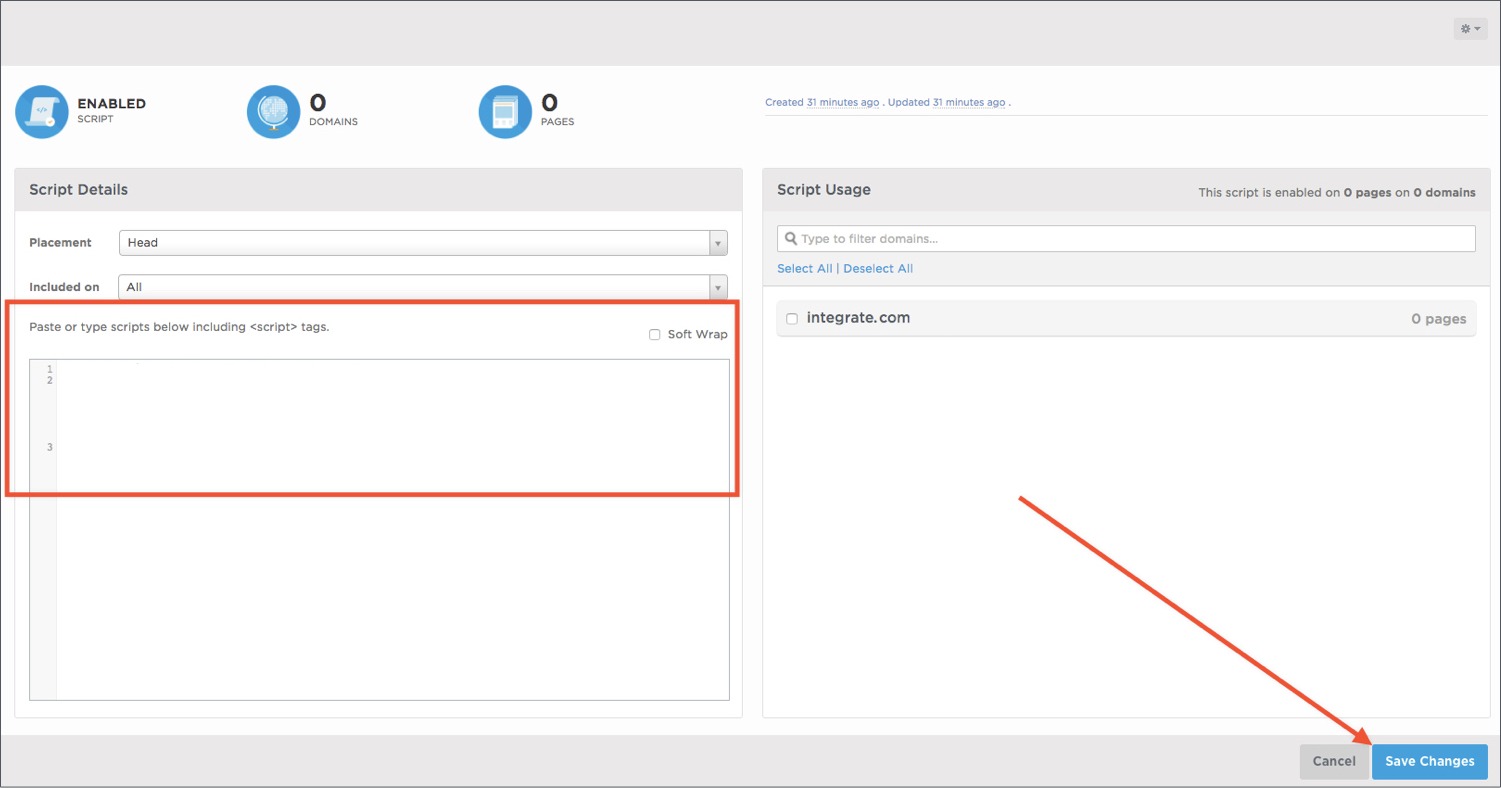Screen dimensions: 1501x788
Task: Focus the filter domains search field
Action: pos(1126,239)
